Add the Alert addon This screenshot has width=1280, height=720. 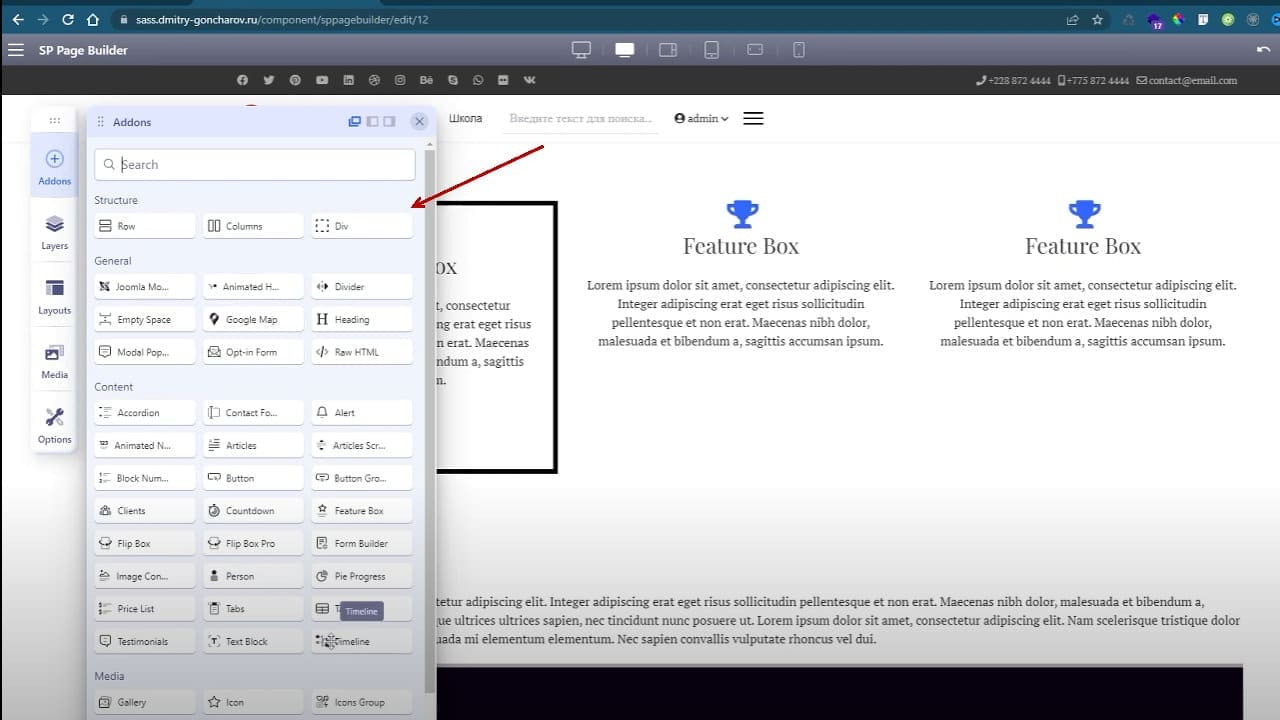pyautogui.click(x=362, y=412)
